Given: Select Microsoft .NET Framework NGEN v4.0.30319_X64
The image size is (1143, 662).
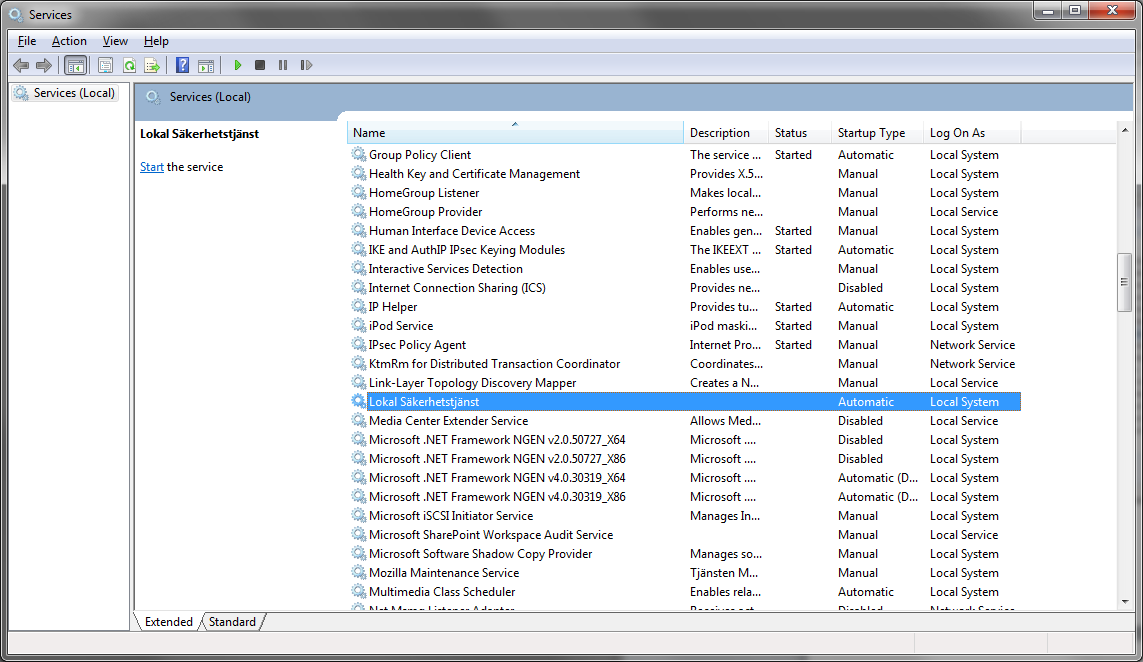Looking at the screenshot, I should 497,478.
